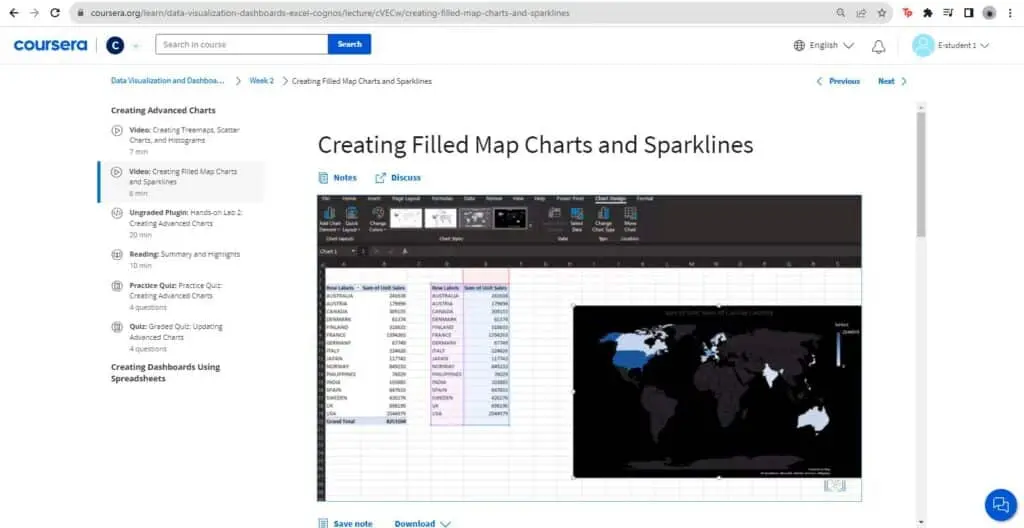The height and width of the screenshot is (528, 1024).
Task: Reload the page with the refresh icon
Action: 56,12
